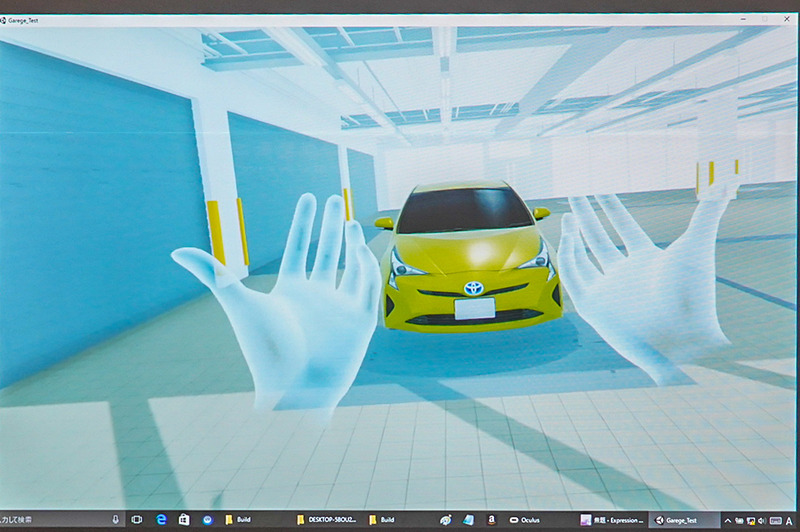Open the volume control tray icon
Screen dimensions: 800x532
762,521
